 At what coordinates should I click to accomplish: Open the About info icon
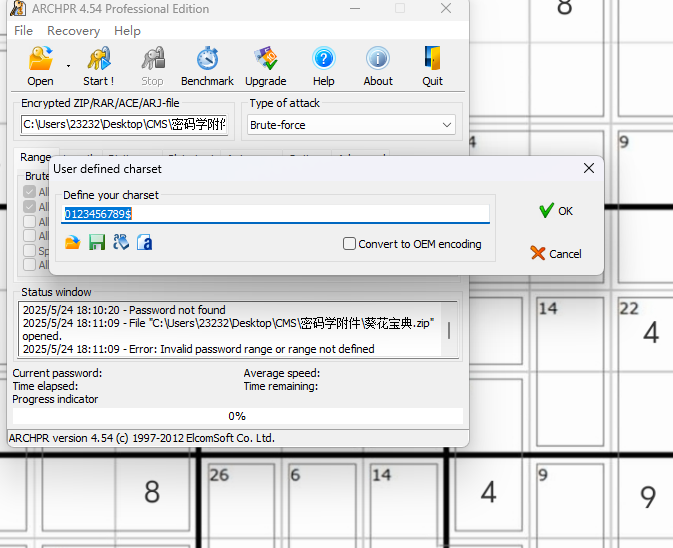click(x=377, y=60)
